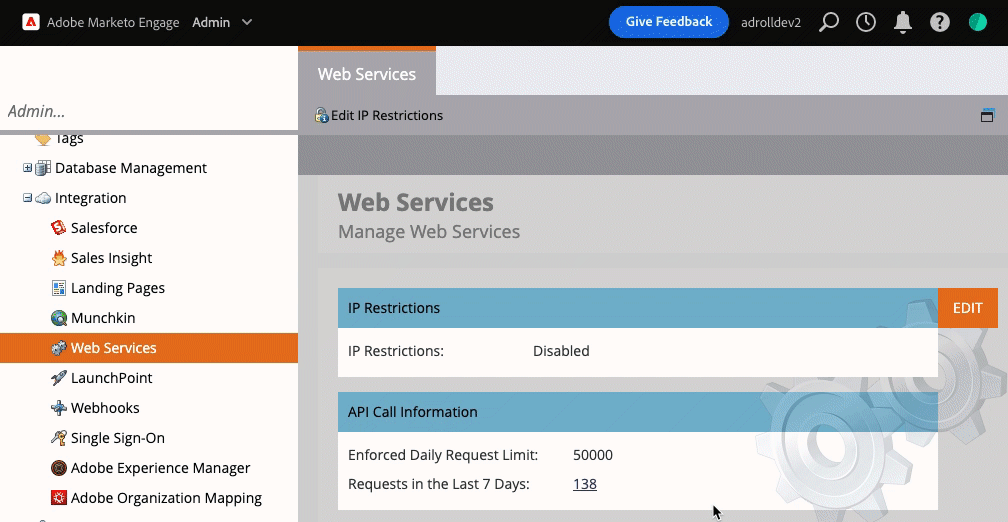Click the adrolldev2 account name
Image resolution: width=1008 pixels, height=522 pixels.
point(771,22)
